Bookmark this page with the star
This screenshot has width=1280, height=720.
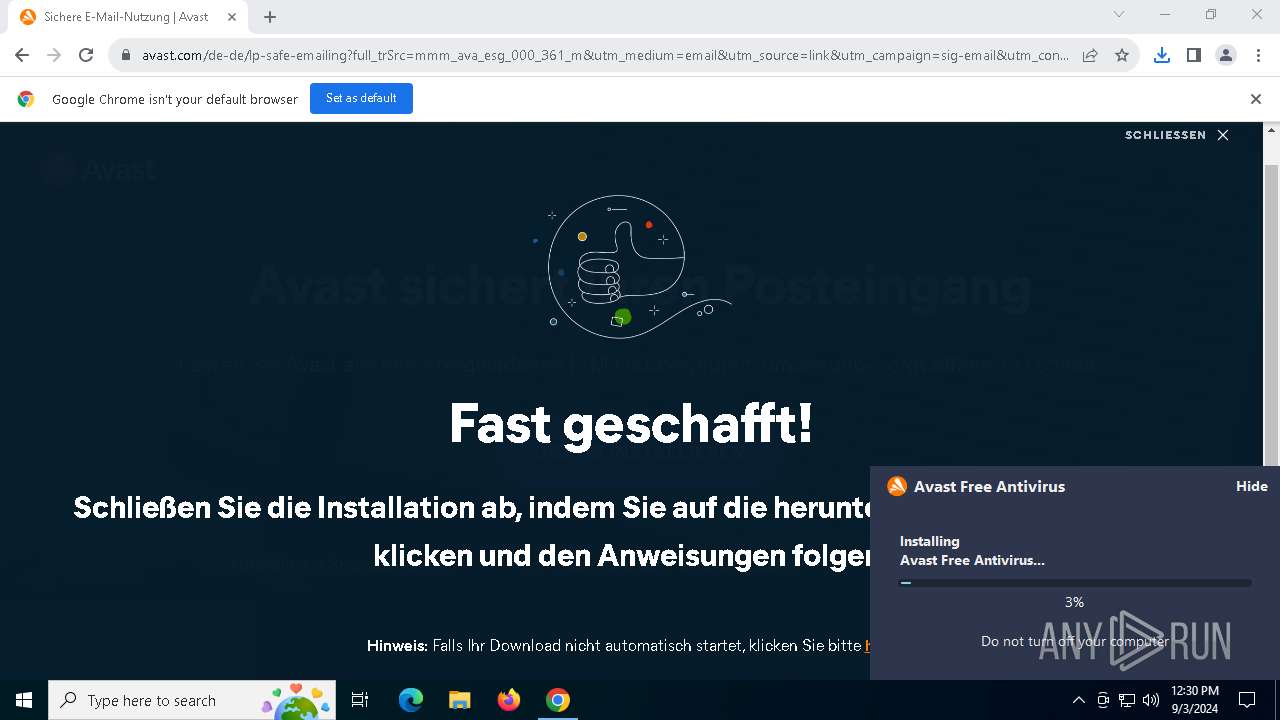click(1122, 55)
